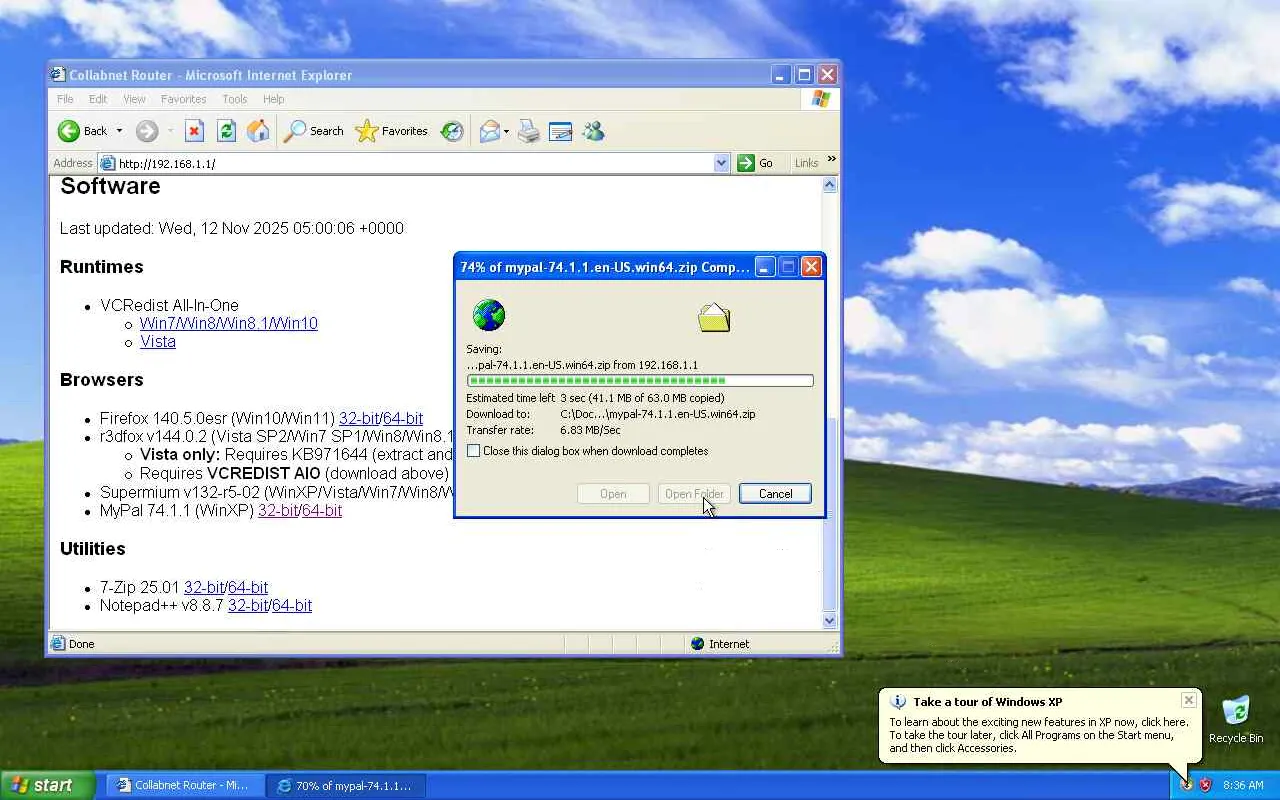Open the View menu
Screen dimensions: 1280x800
click(x=134, y=99)
